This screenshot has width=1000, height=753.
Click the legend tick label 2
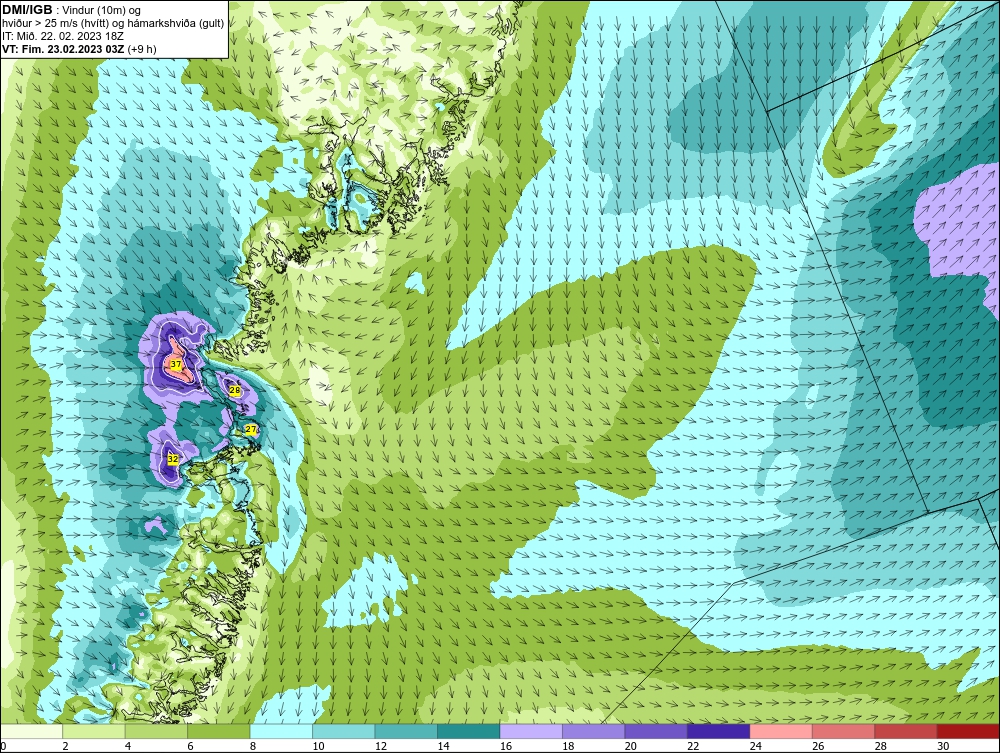(65, 746)
